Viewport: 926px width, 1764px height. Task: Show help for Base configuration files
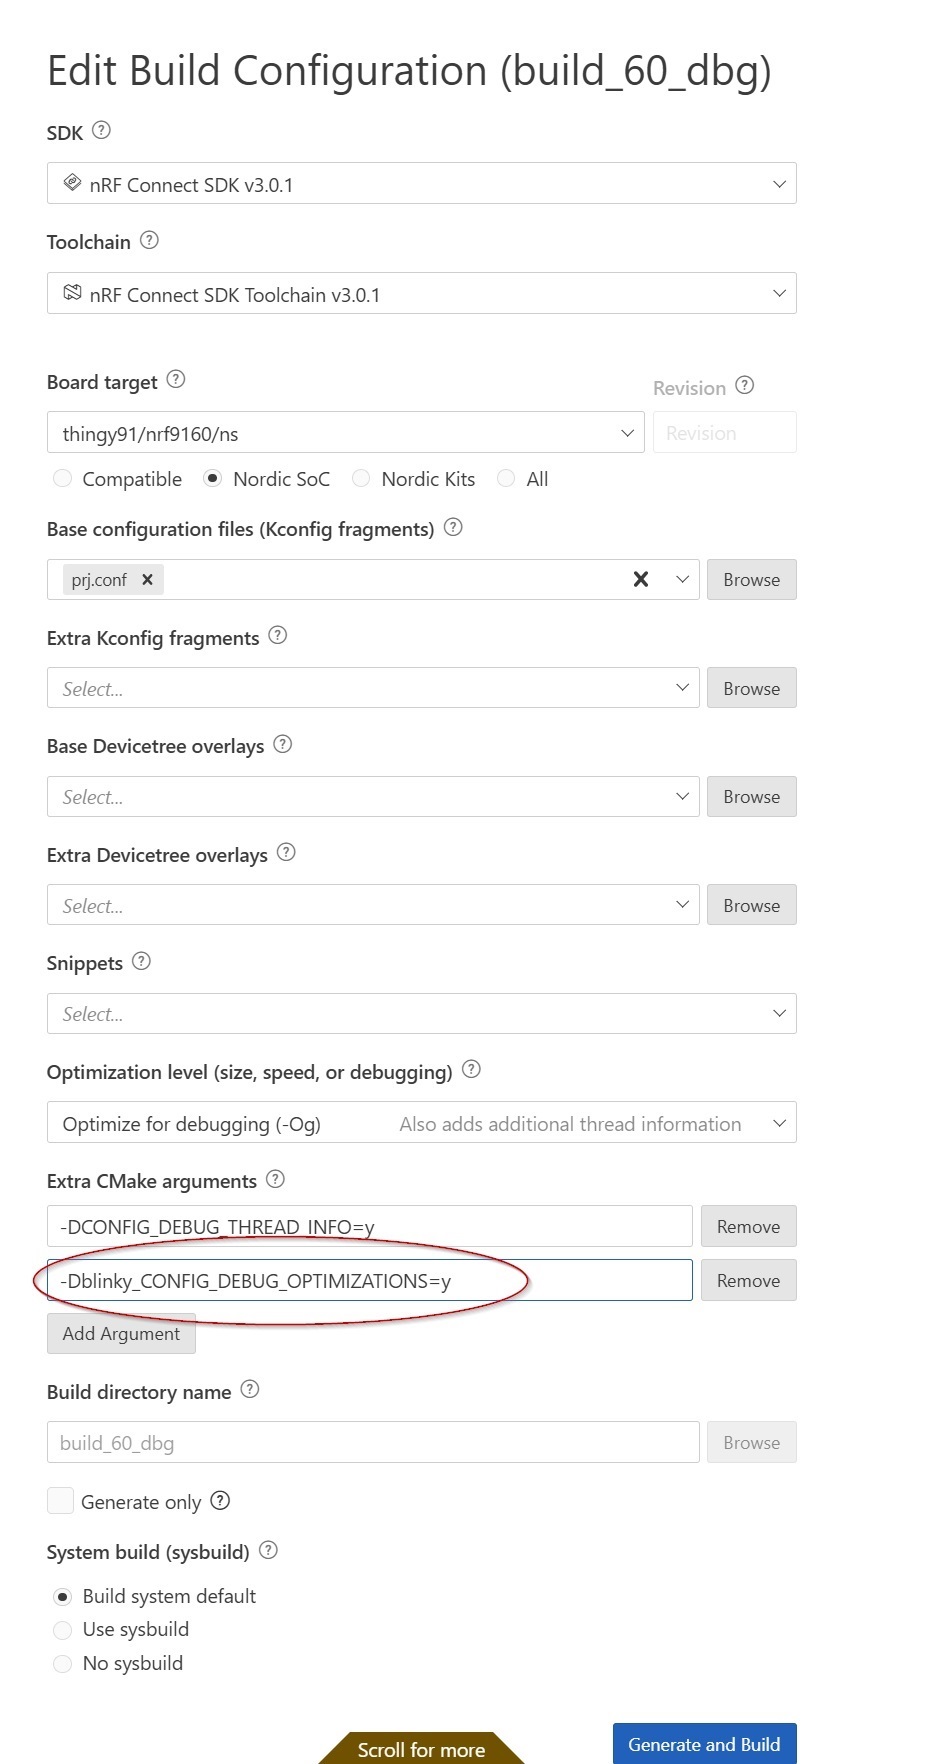pyautogui.click(x=453, y=527)
